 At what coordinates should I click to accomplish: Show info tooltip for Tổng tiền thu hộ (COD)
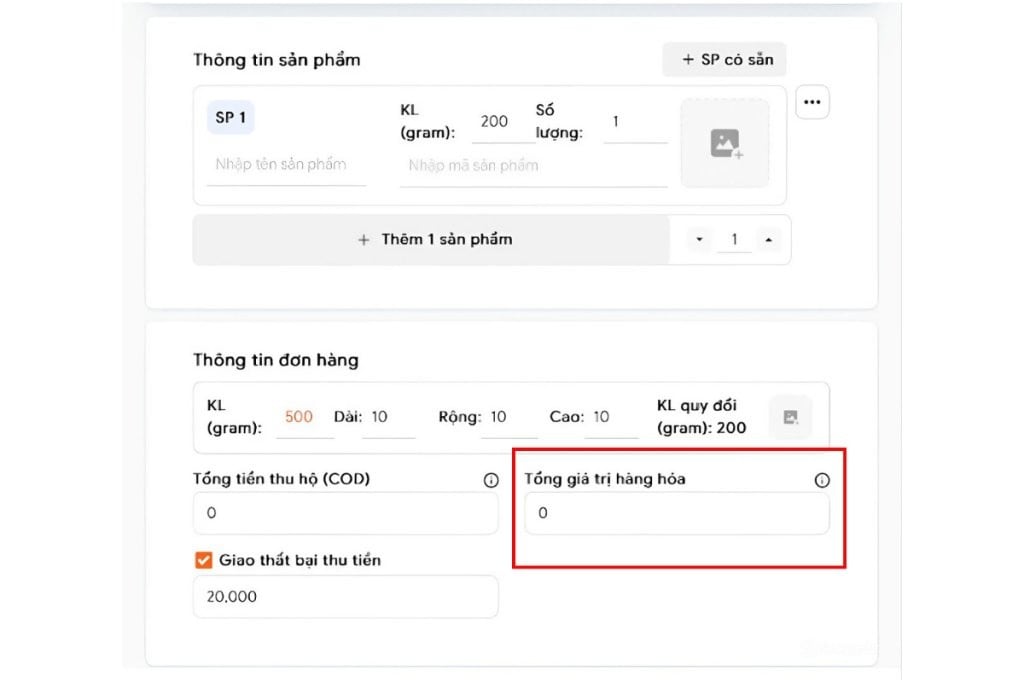491,480
